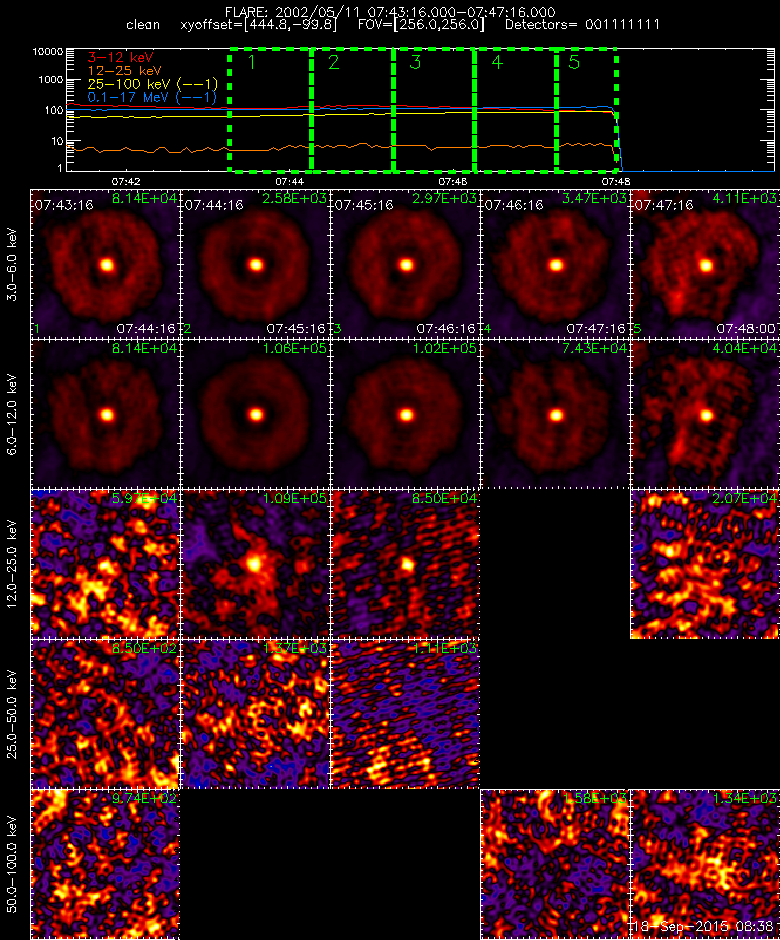Pick the 12.0-25.0 keV image labeled 2.07E+04

tap(705, 564)
